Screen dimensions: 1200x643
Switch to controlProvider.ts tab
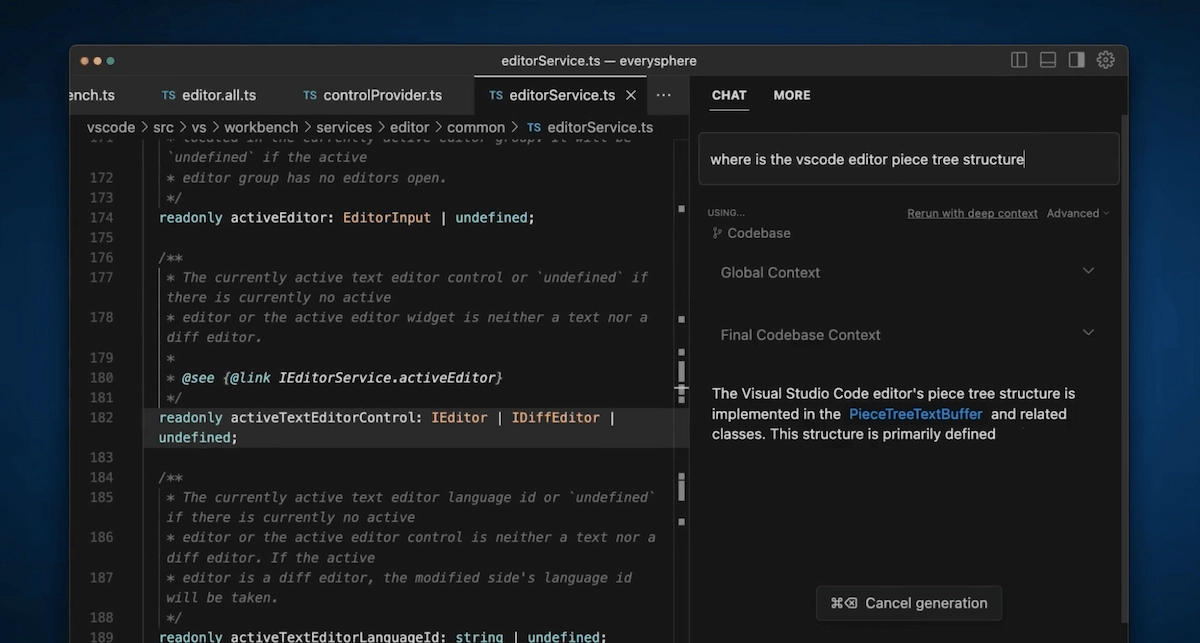click(x=373, y=95)
